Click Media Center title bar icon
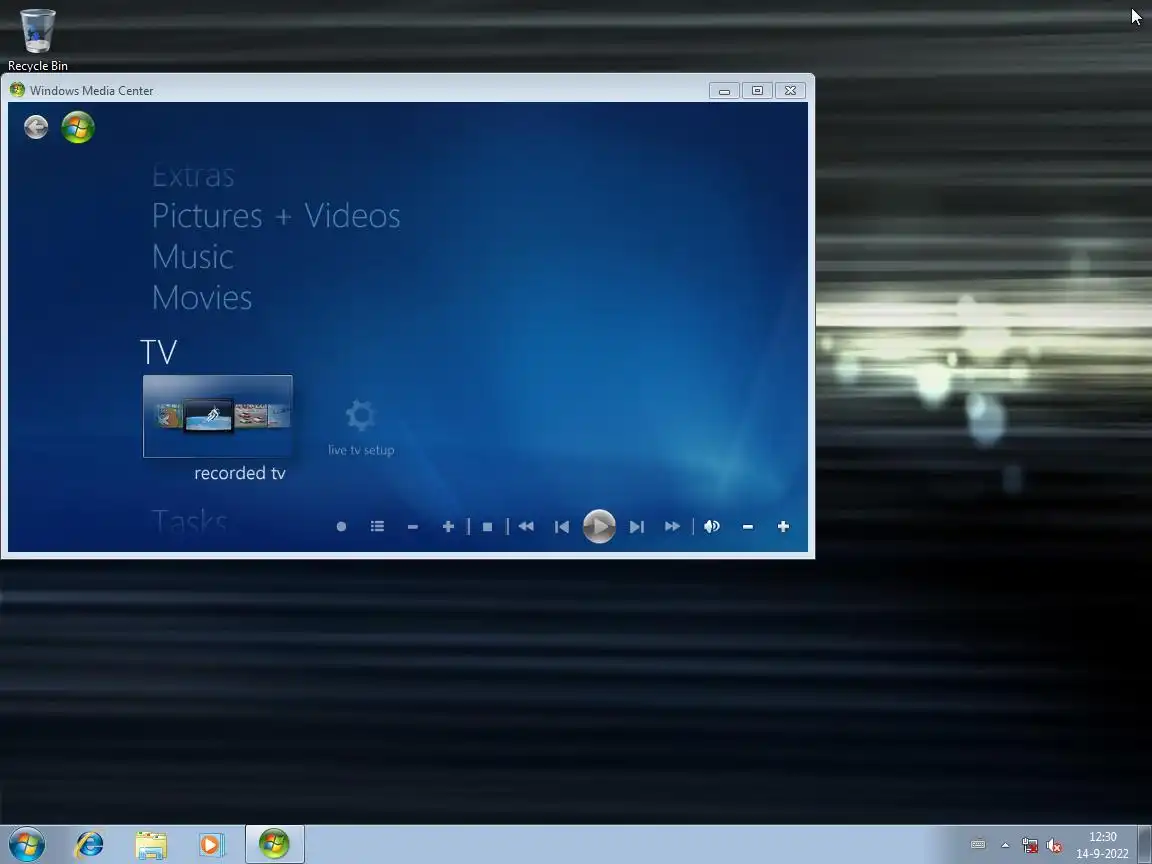This screenshot has width=1152, height=864. click(x=18, y=90)
